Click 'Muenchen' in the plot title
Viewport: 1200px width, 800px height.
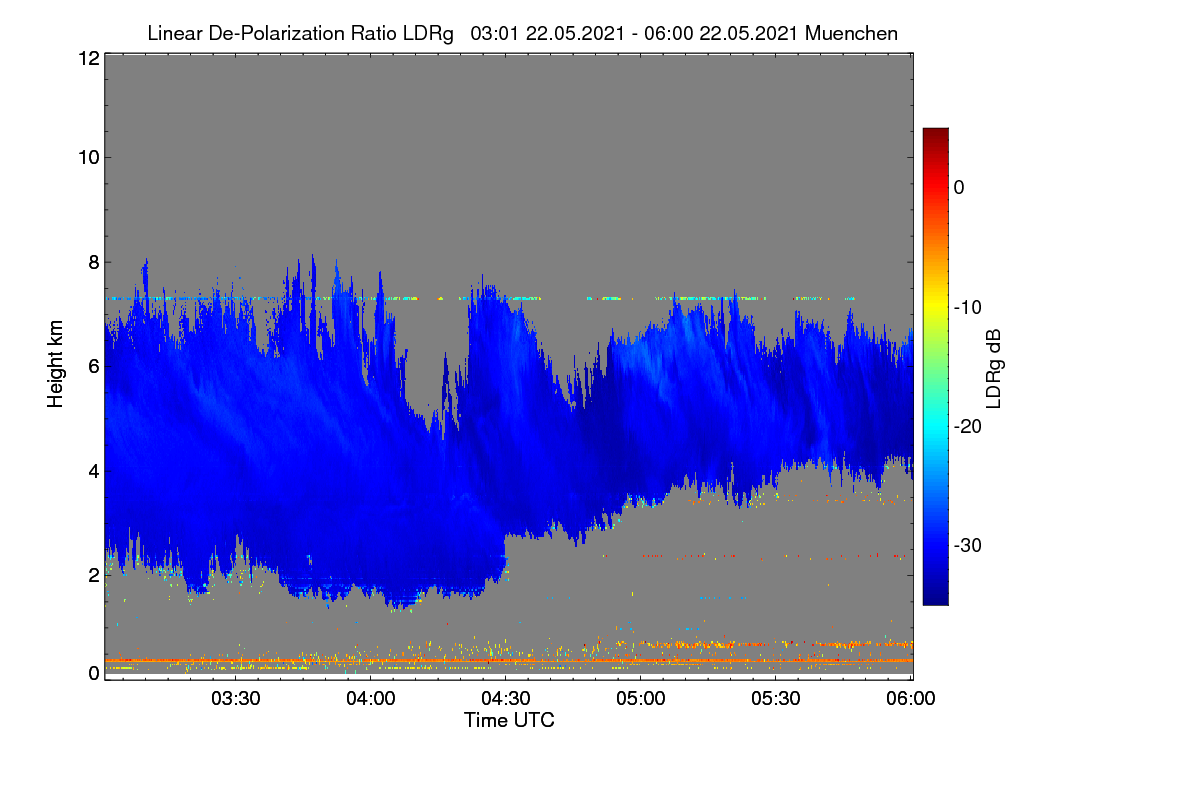pyautogui.click(x=851, y=33)
